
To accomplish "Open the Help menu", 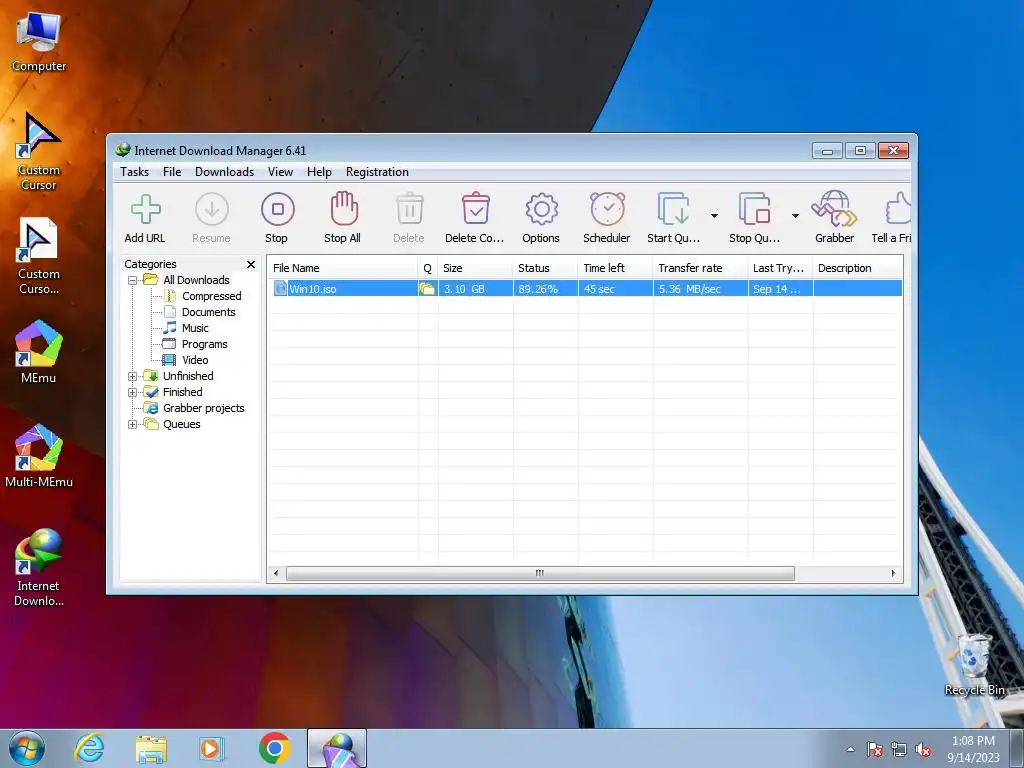I will coord(319,172).
